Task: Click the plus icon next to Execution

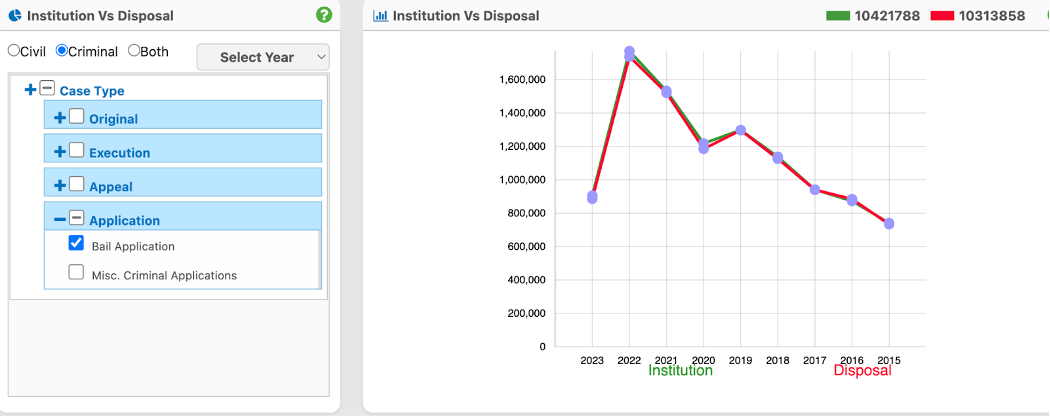Action: pos(60,152)
